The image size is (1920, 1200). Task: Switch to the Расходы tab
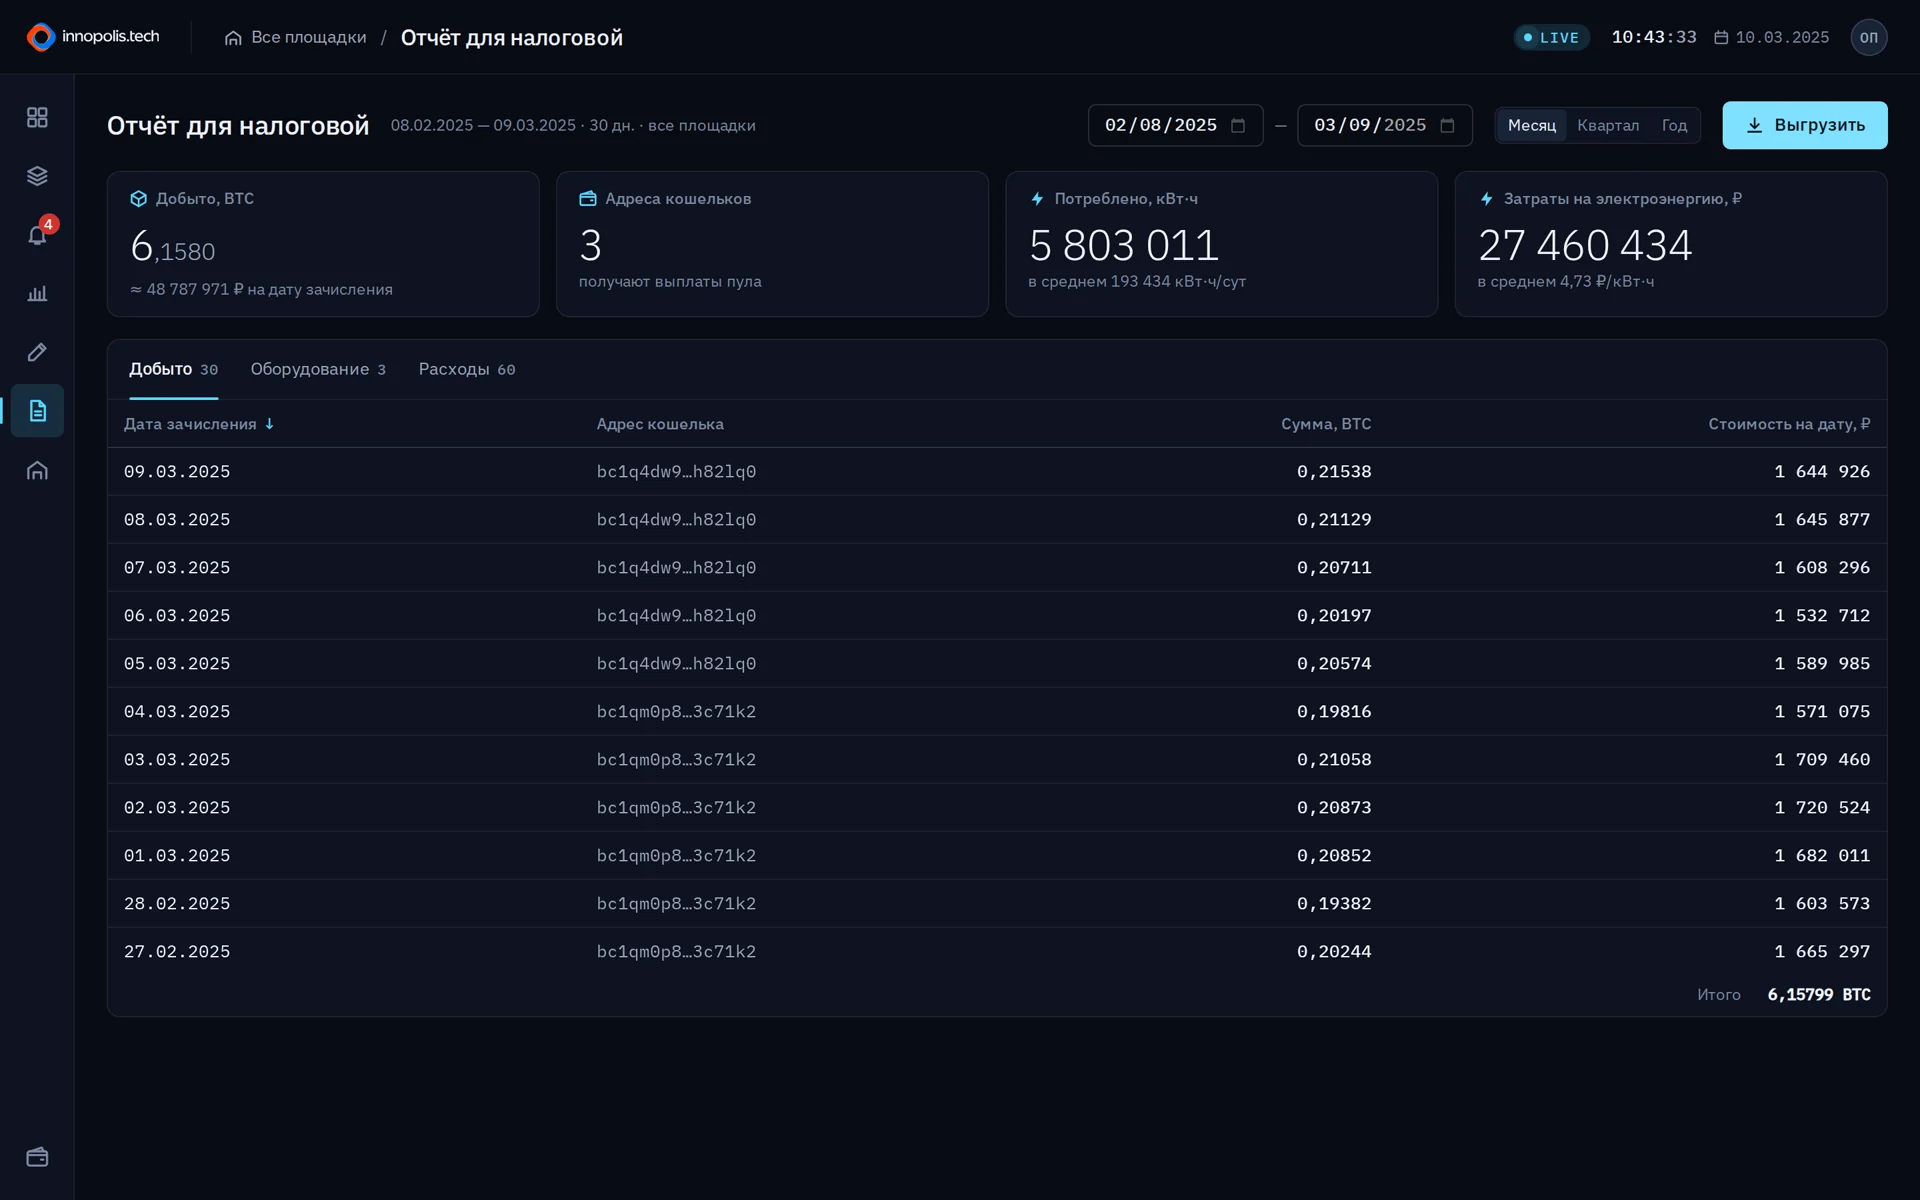tap(467, 369)
